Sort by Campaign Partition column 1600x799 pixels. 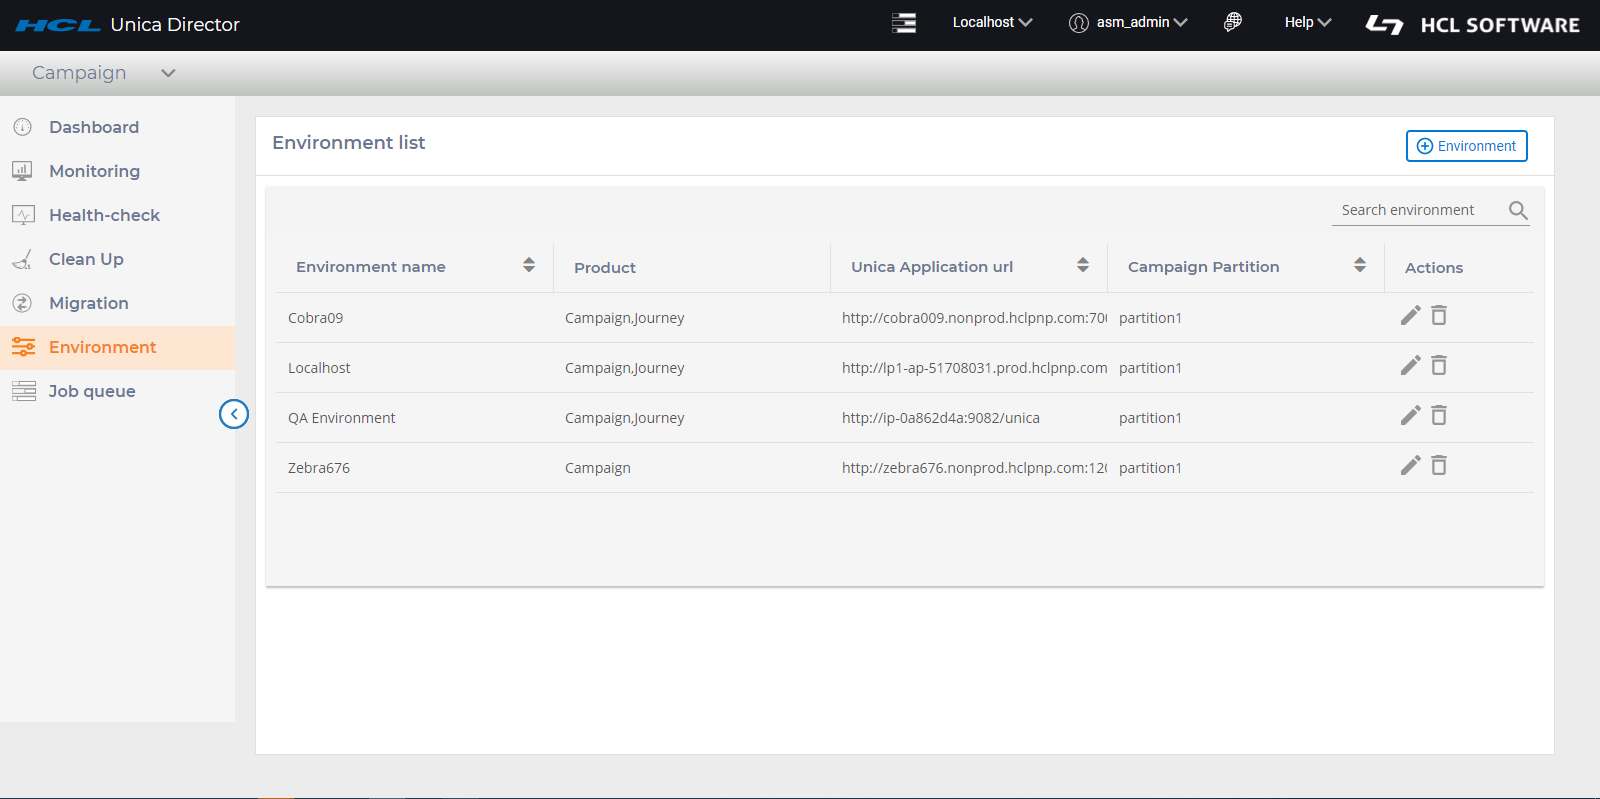coord(1360,266)
